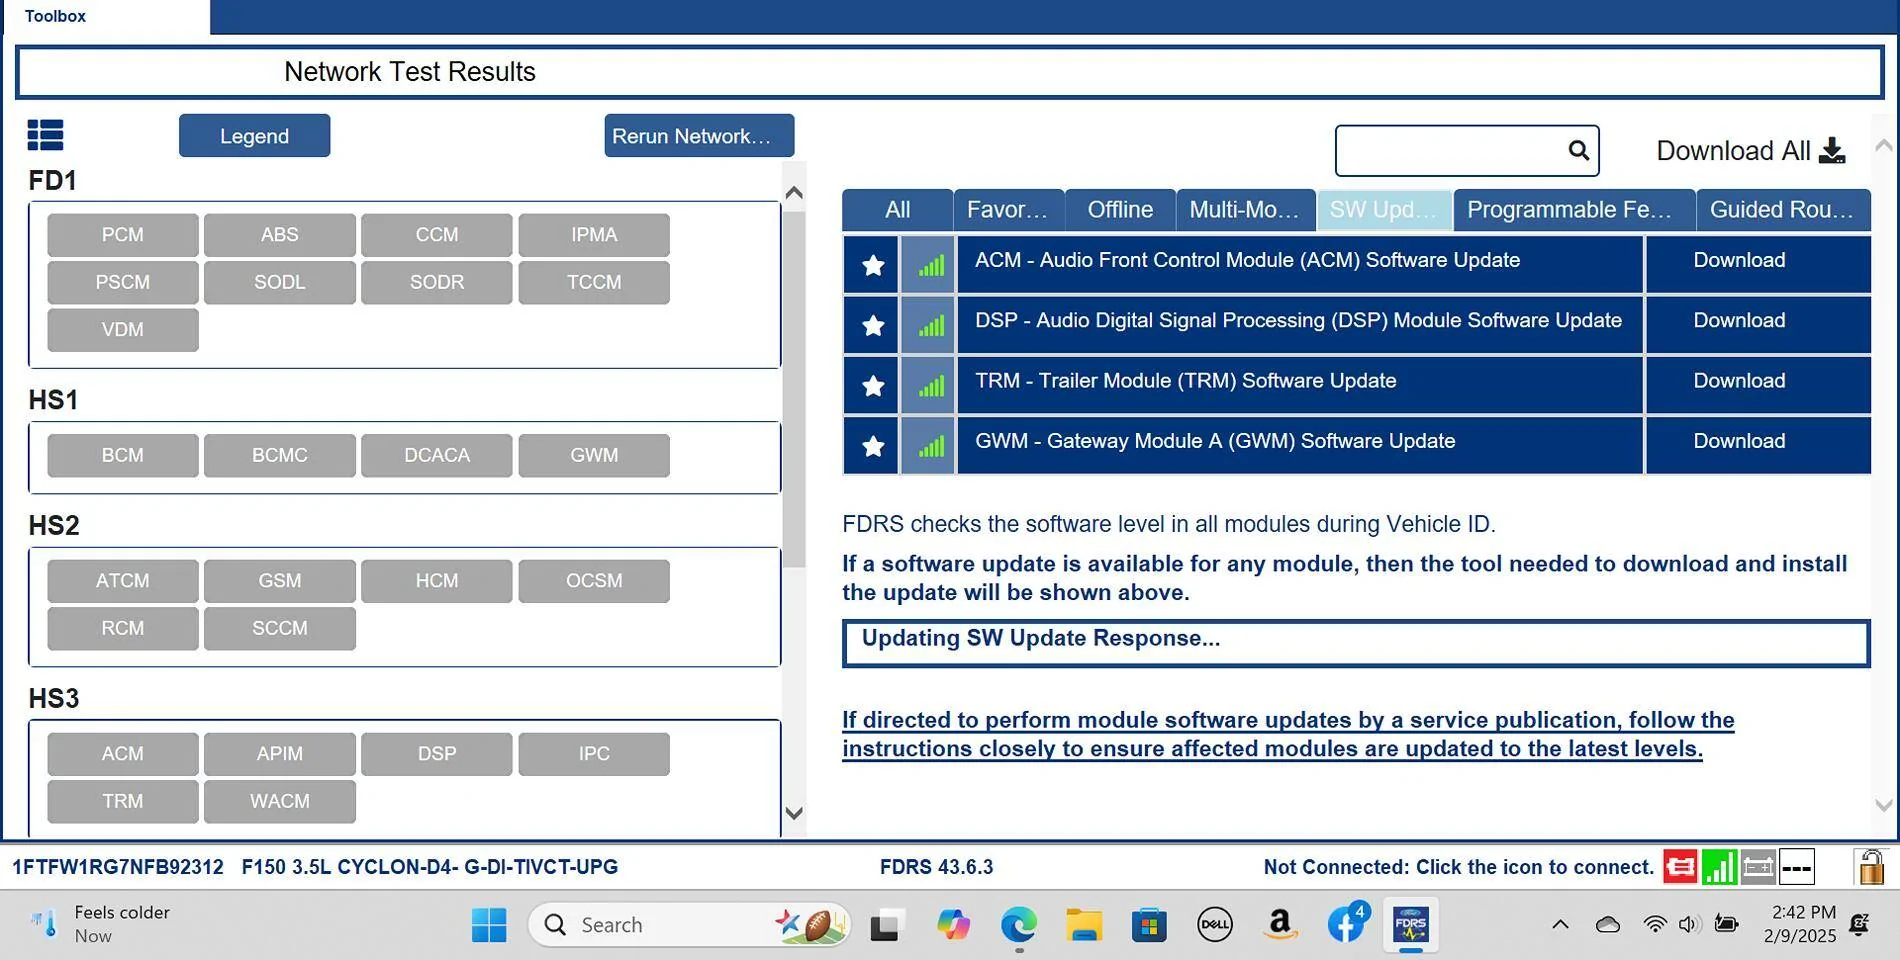This screenshot has height=960, width=1900.
Task: Click signal bars icon in ACM row
Action: [929, 265]
